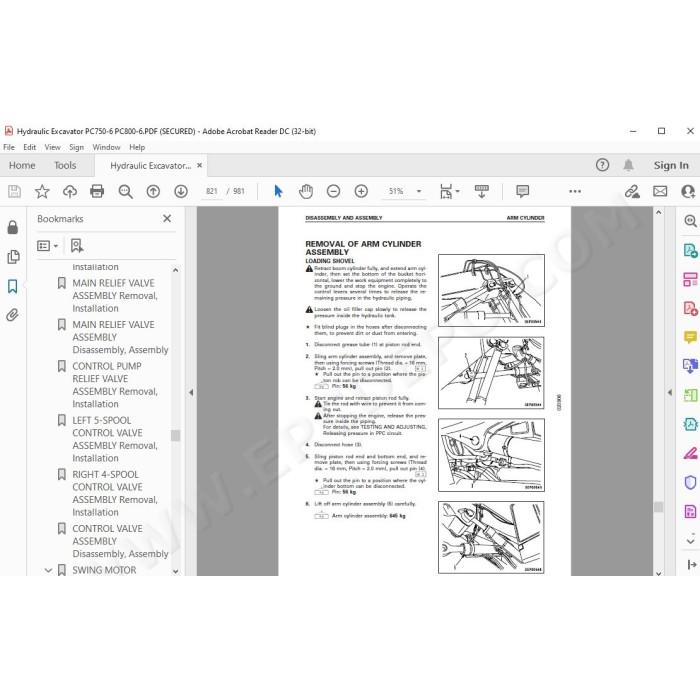Open Export PDF tool in right pane

pyautogui.click(x=690, y=250)
